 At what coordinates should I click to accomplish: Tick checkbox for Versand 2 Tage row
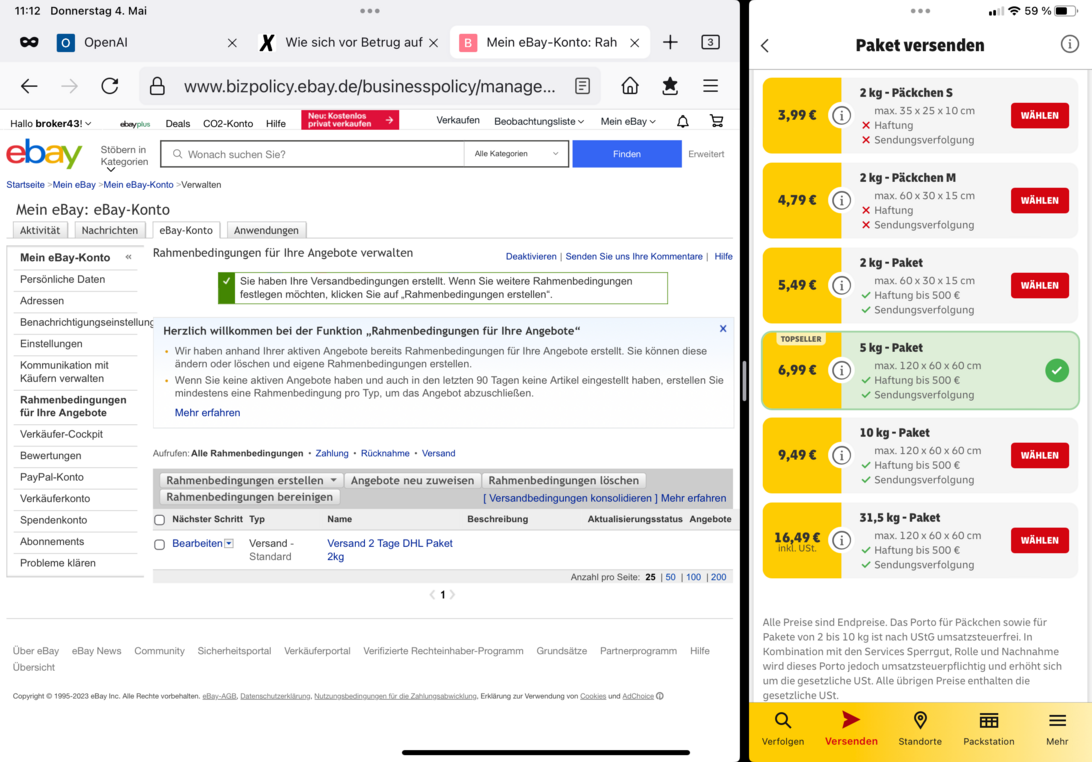coord(159,545)
